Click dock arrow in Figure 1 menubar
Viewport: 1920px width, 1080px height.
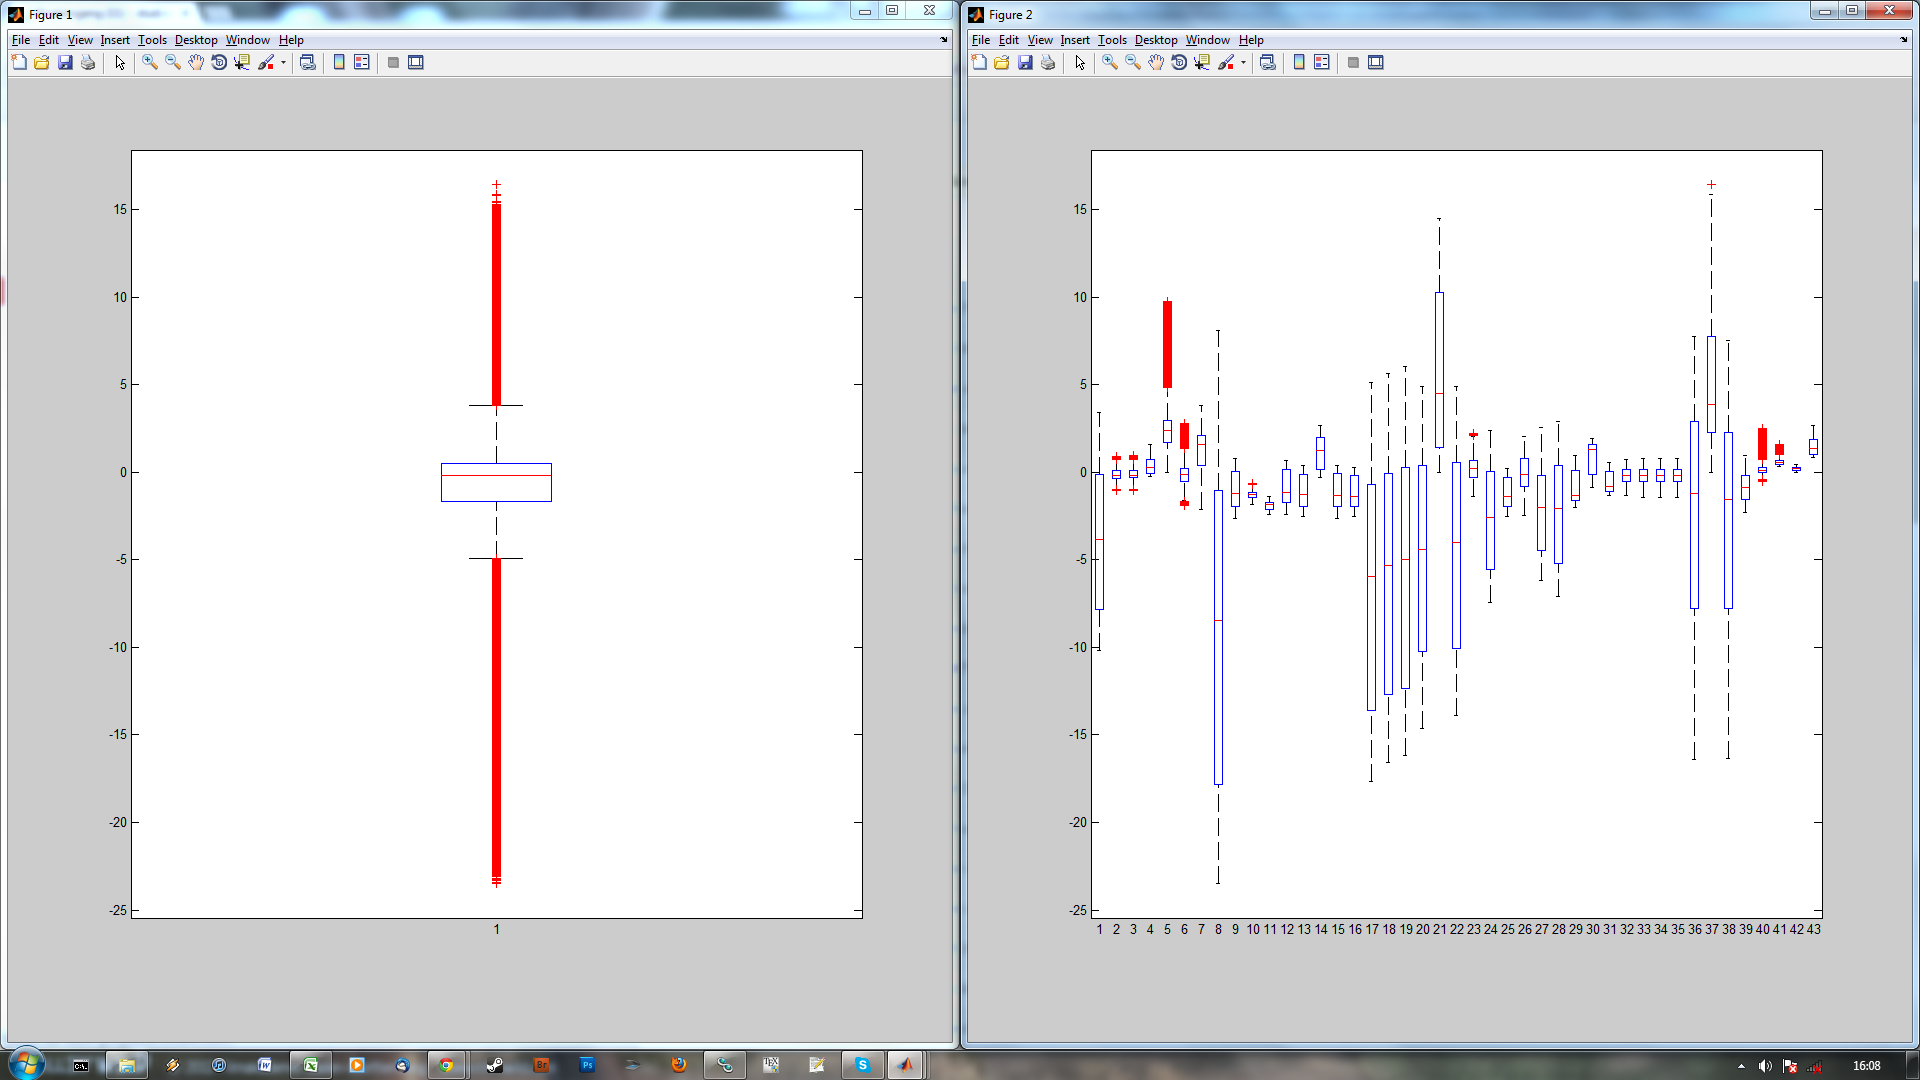(944, 40)
